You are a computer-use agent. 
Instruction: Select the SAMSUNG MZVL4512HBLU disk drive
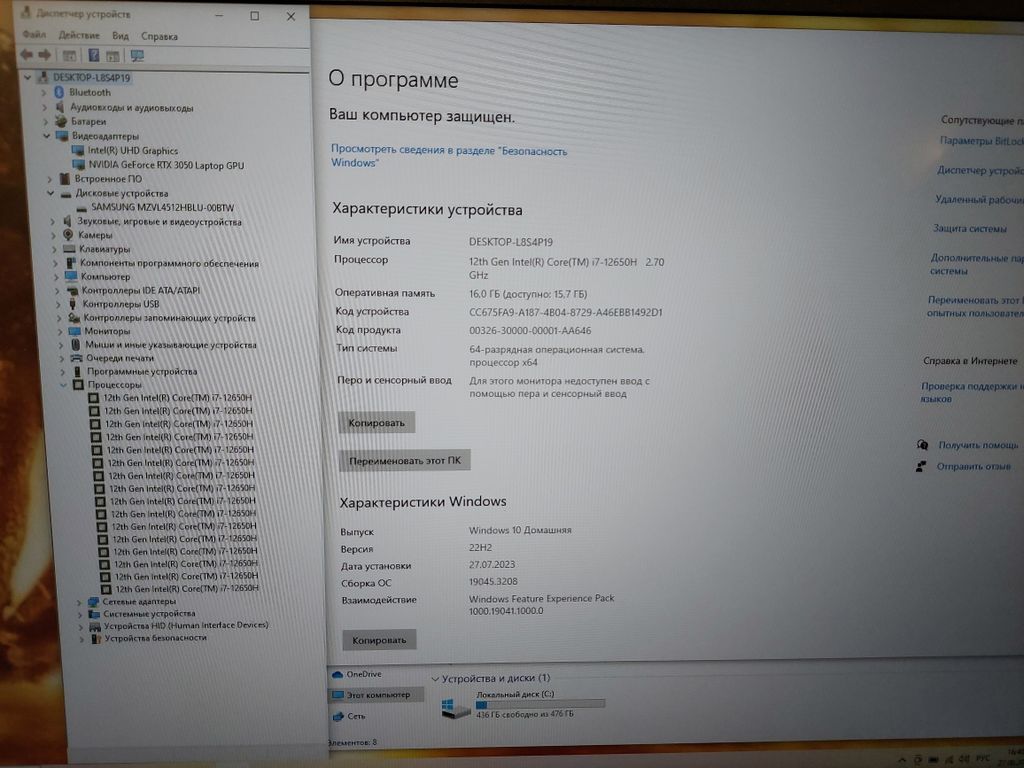pyautogui.click(x=161, y=207)
